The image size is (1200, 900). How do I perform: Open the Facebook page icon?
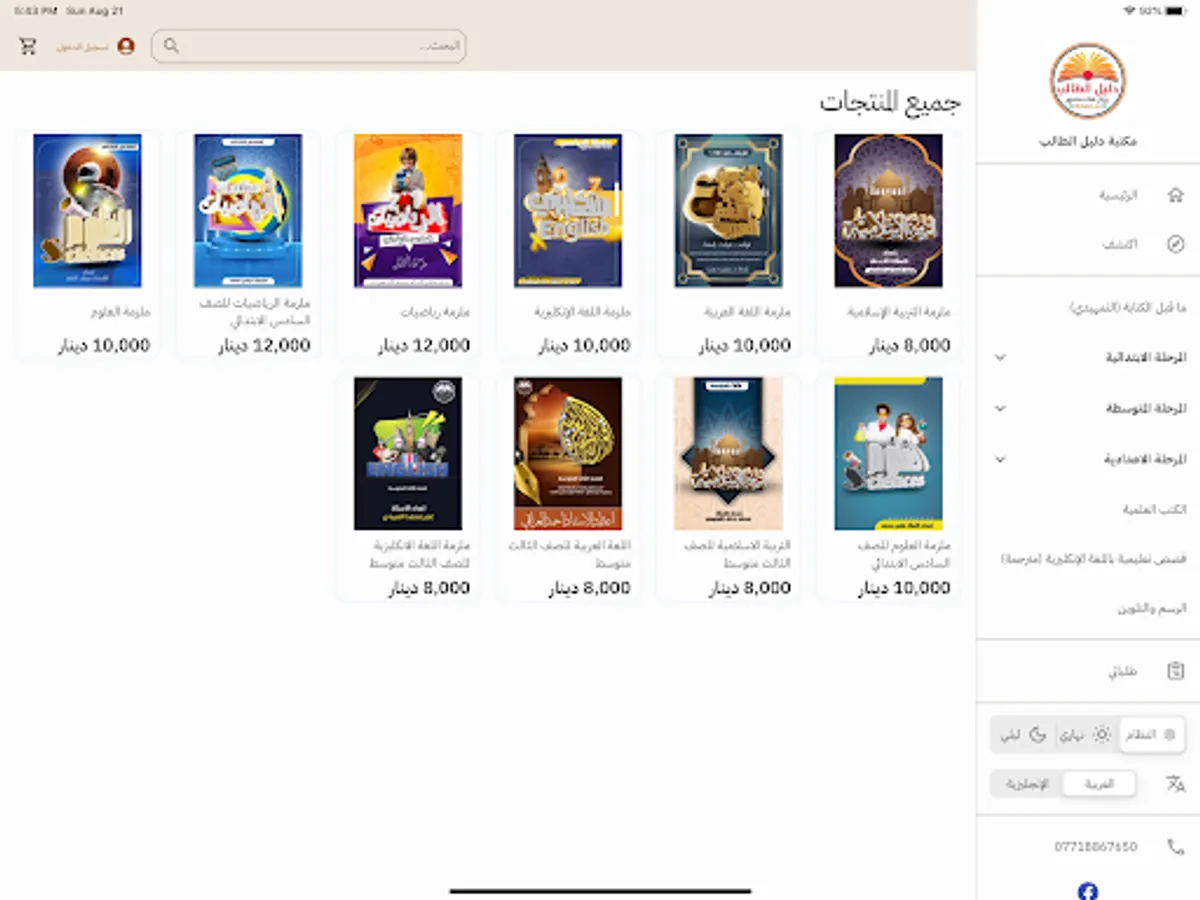1087,890
